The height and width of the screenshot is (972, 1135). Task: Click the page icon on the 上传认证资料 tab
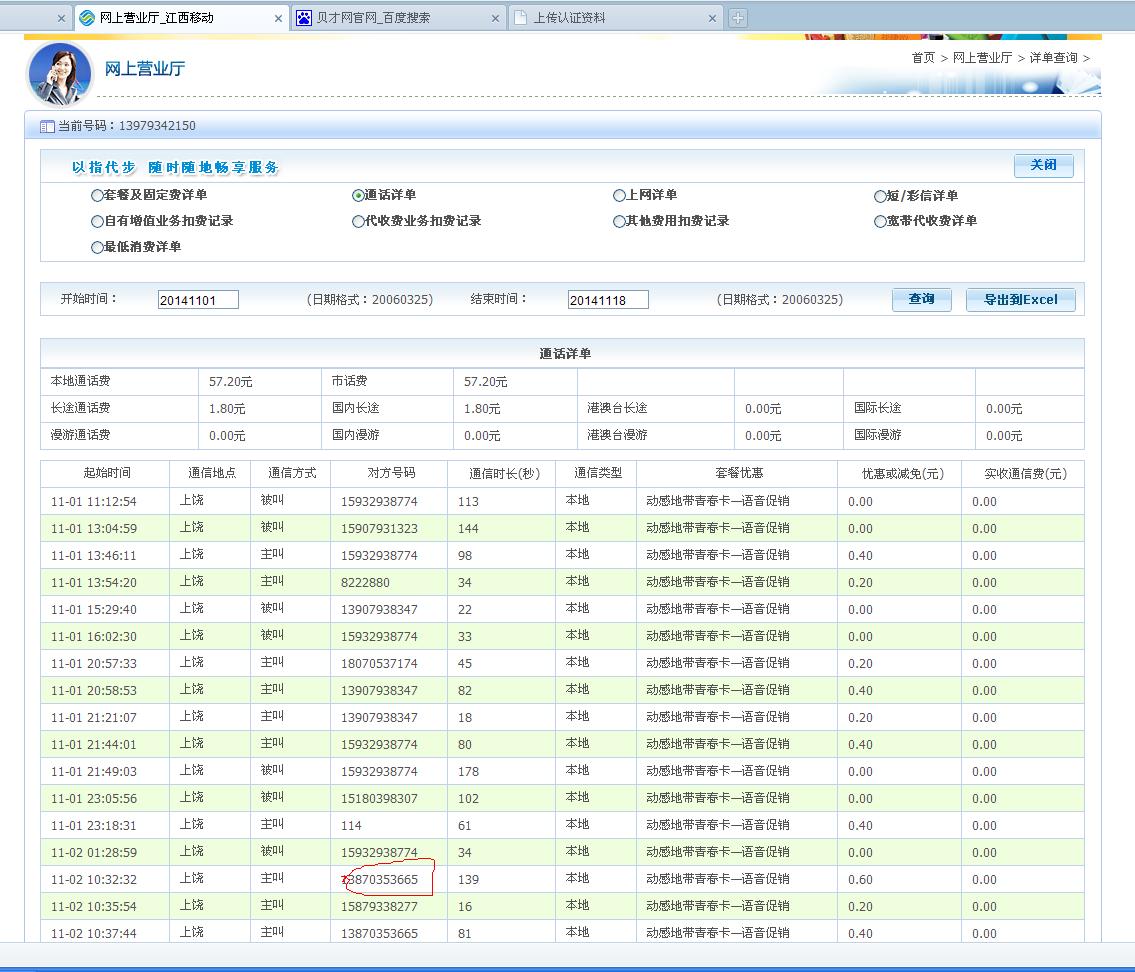(521, 18)
